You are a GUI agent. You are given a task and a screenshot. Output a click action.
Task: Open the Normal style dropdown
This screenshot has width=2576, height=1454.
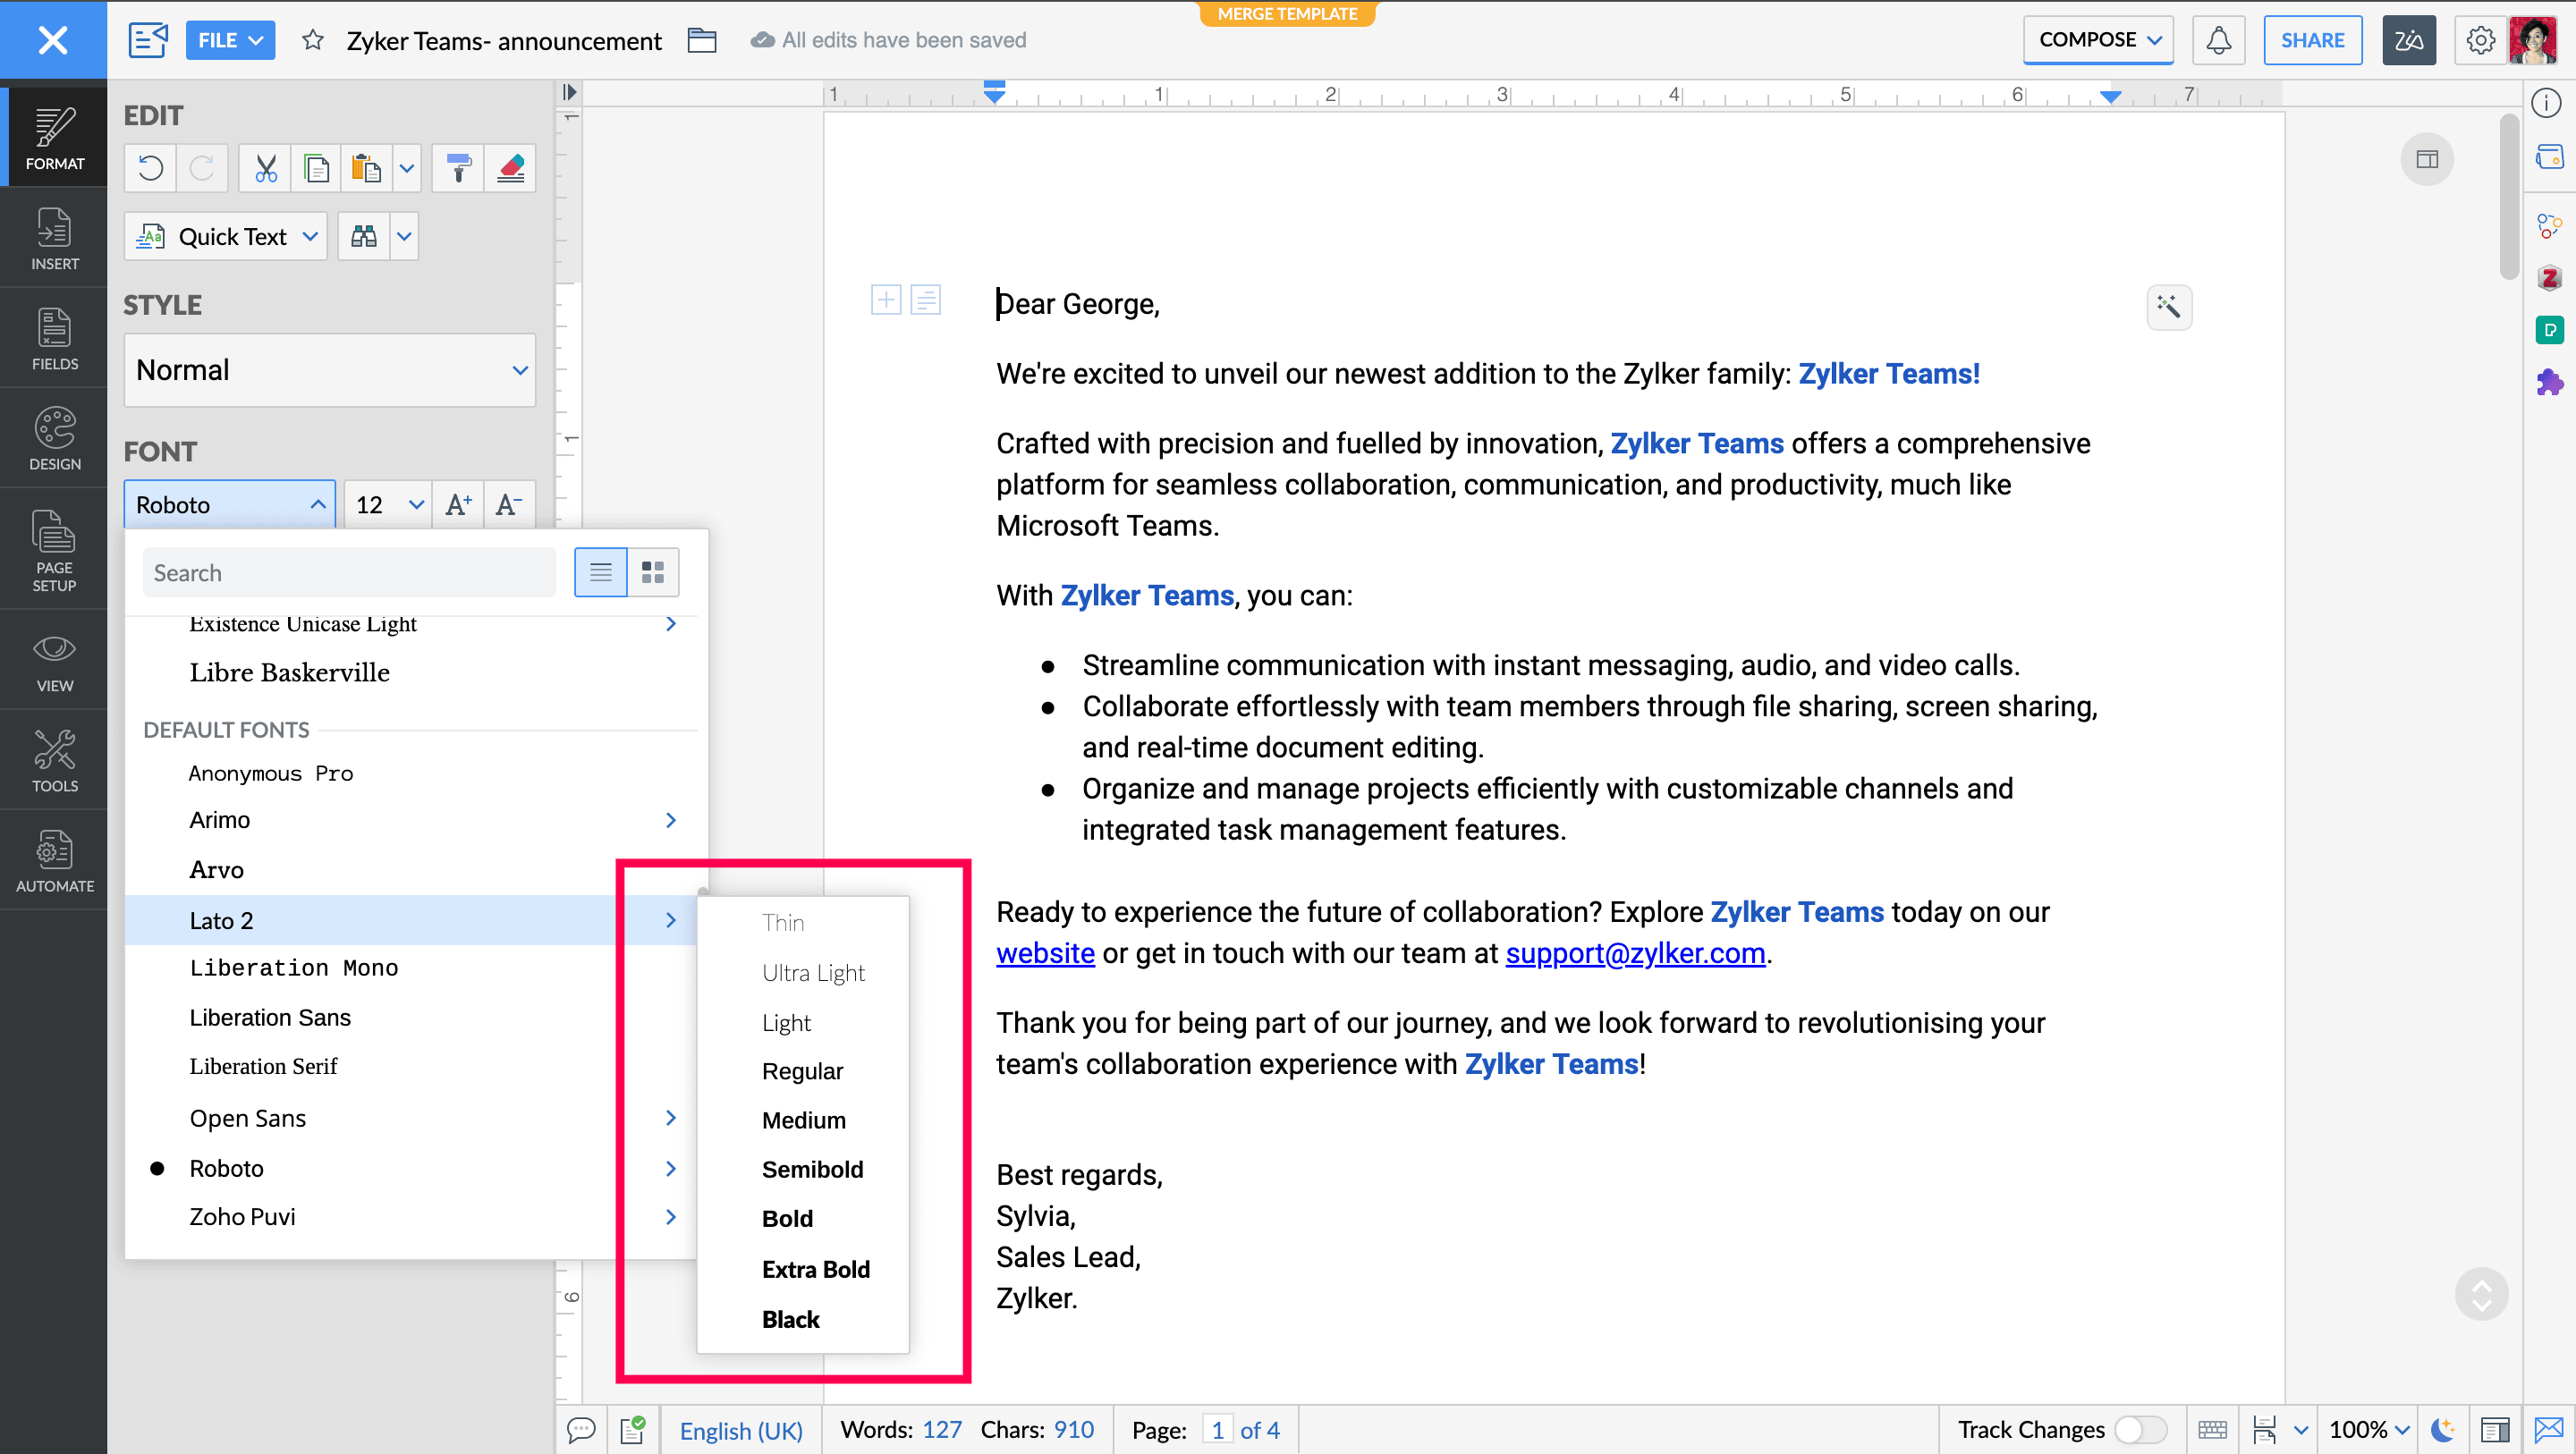click(329, 370)
